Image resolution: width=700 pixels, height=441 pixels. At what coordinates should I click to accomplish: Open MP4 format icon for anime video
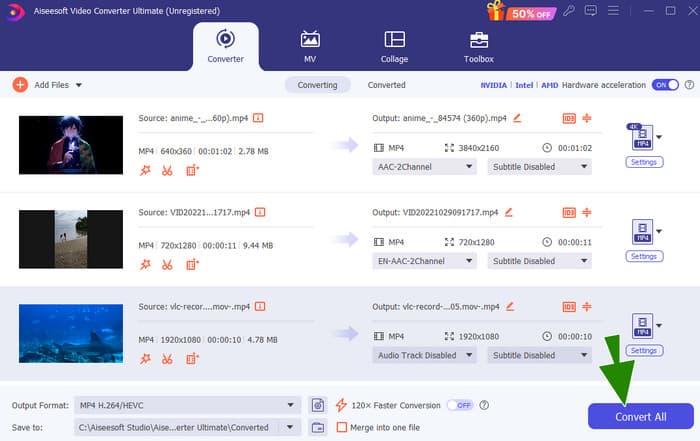(x=642, y=137)
